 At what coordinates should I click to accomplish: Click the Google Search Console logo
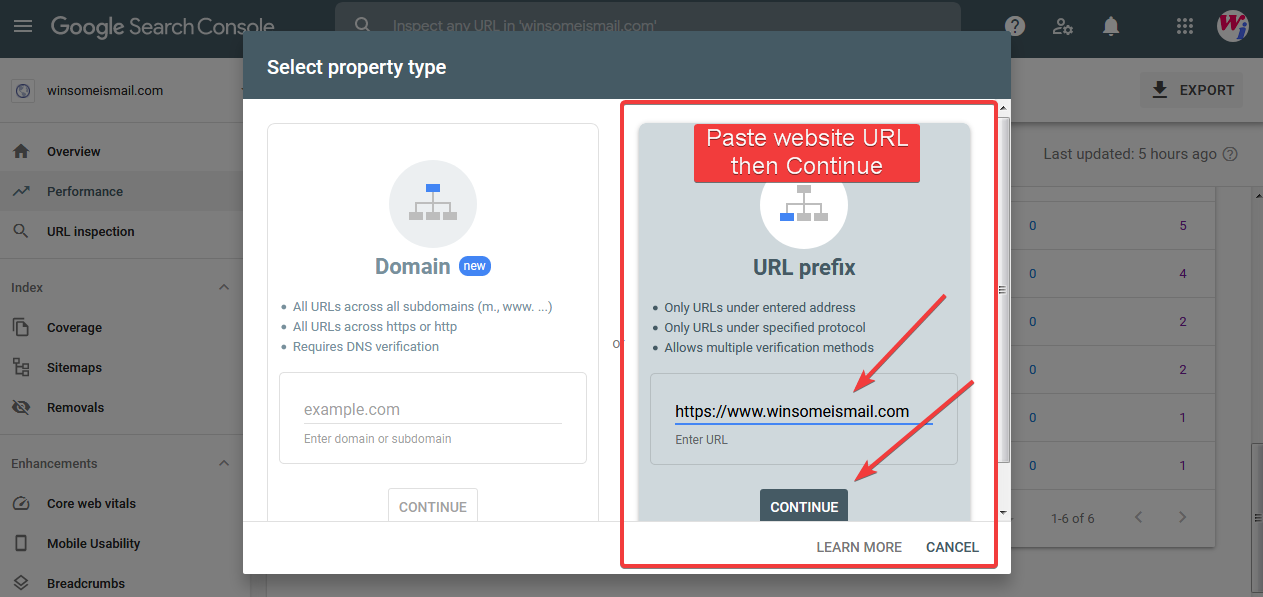[162, 27]
